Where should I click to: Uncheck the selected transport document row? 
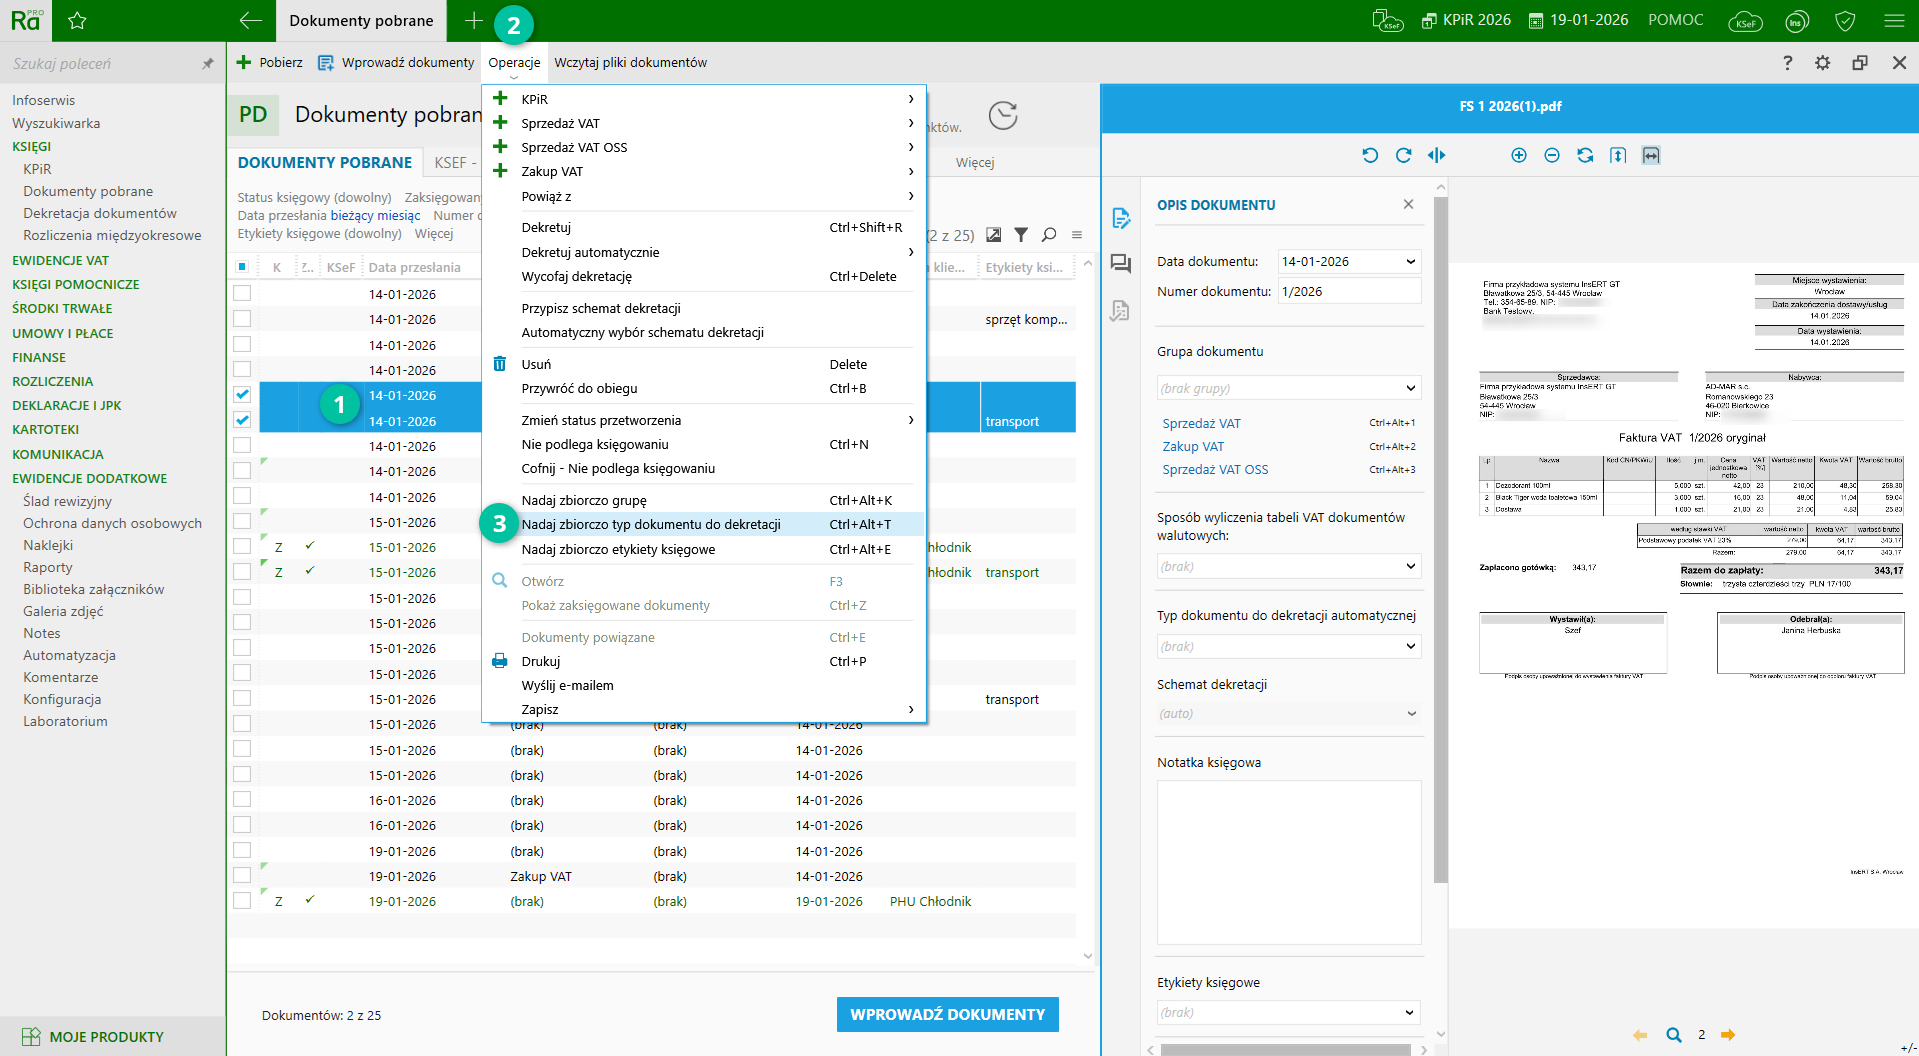(242, 421)
